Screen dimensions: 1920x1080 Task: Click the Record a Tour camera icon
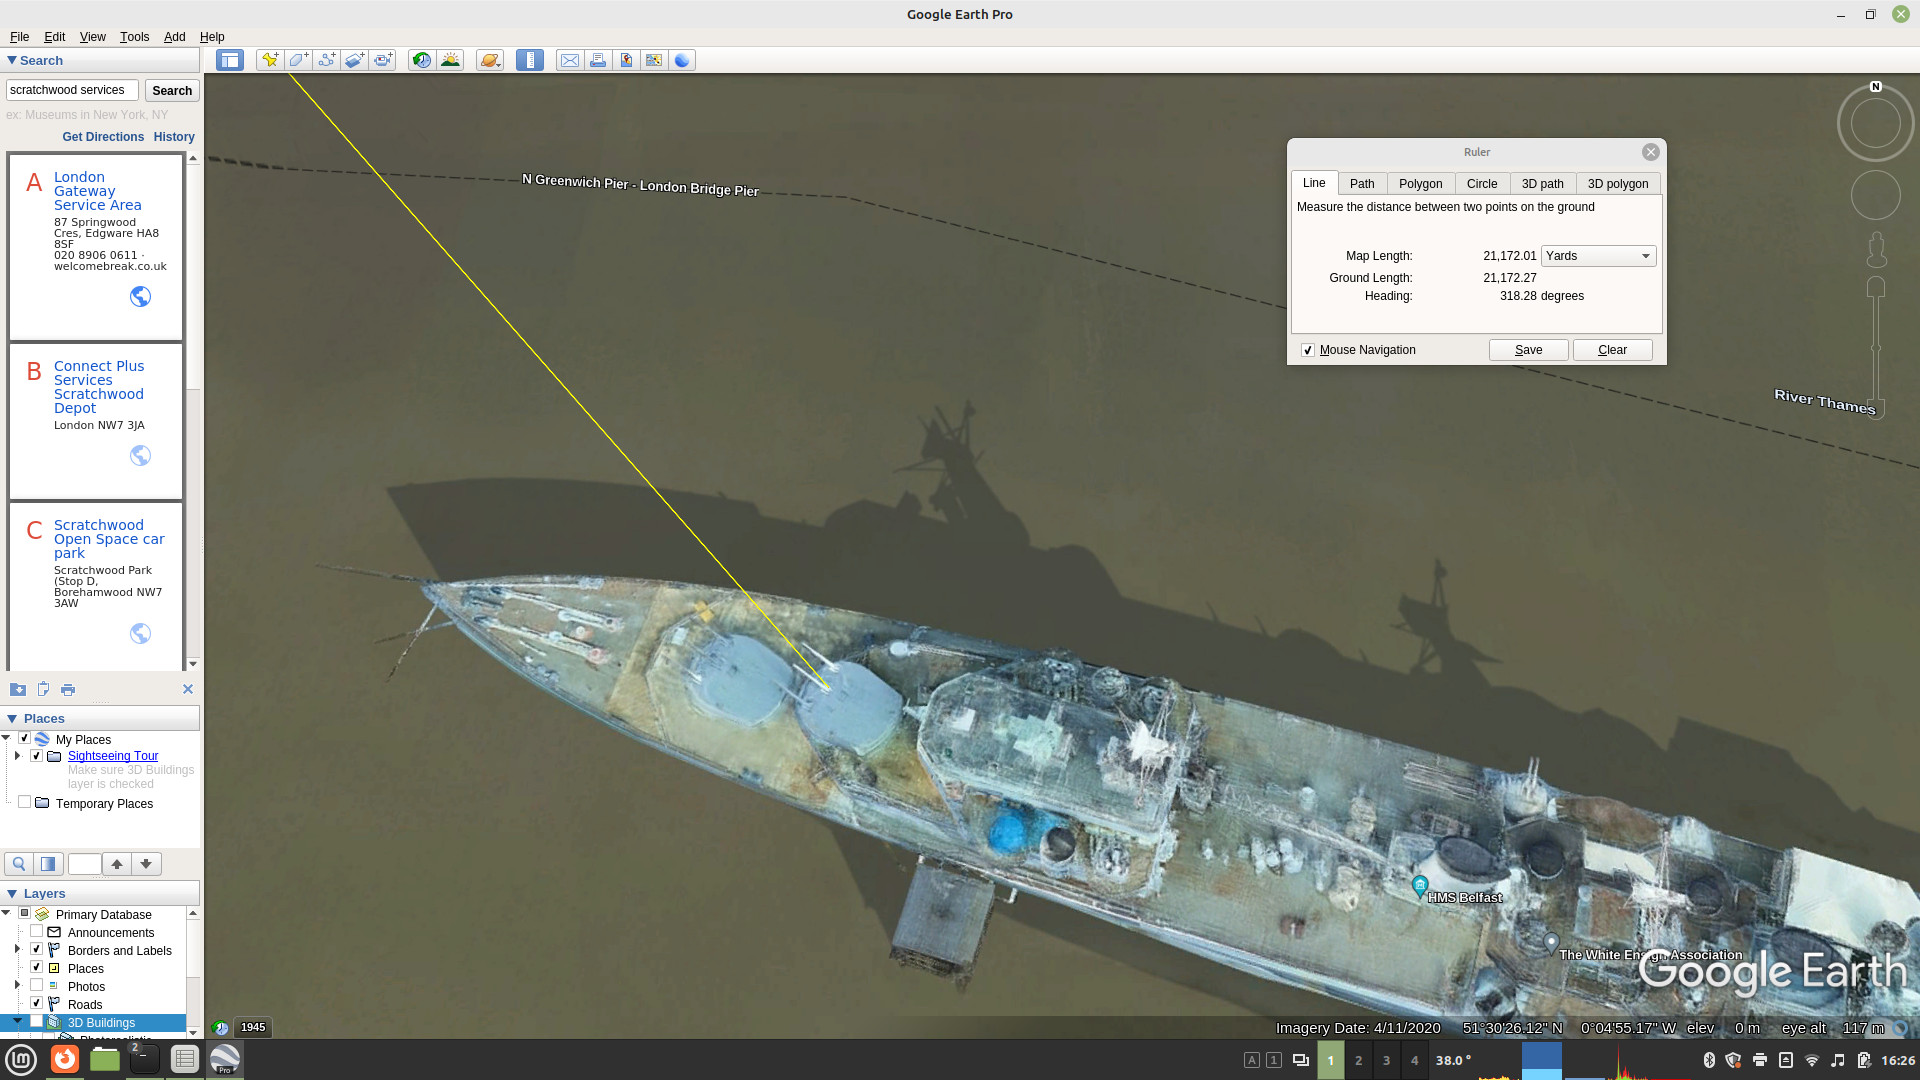click(383, 60)
